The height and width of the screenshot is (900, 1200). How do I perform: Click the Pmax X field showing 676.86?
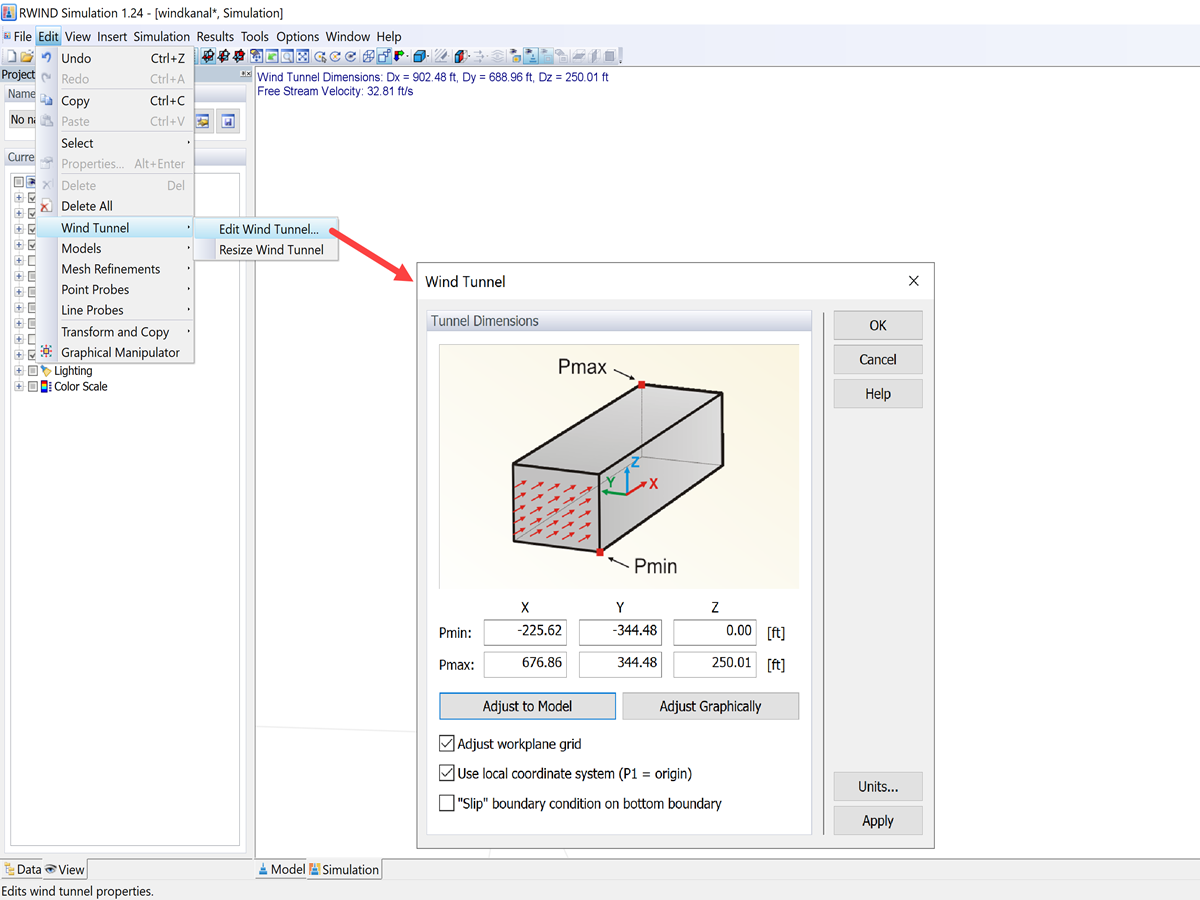(x=526, y=664)
